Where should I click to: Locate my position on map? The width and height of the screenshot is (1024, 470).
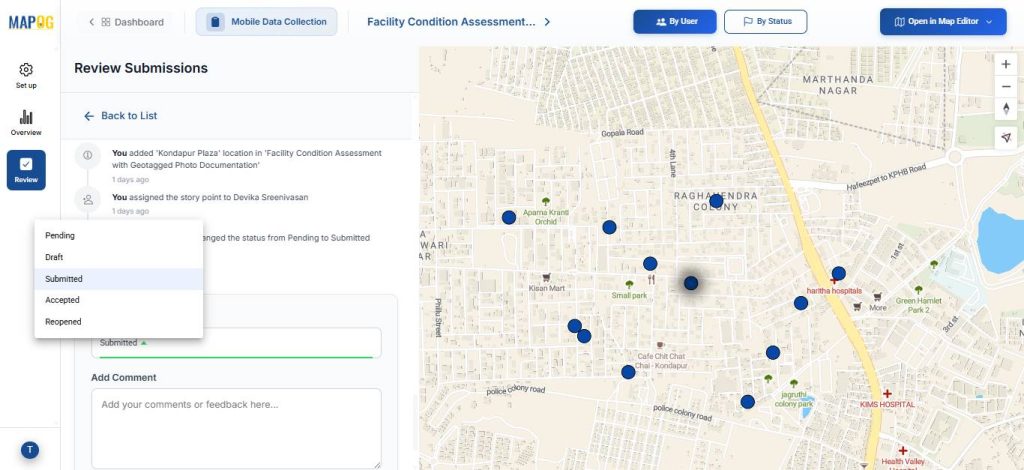coord(1006,137)
